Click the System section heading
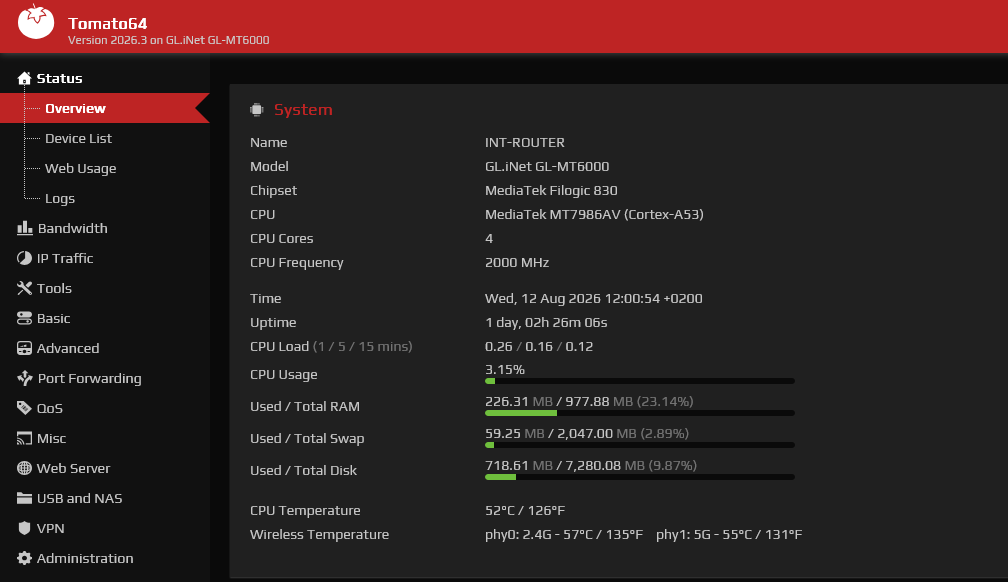 303,109
